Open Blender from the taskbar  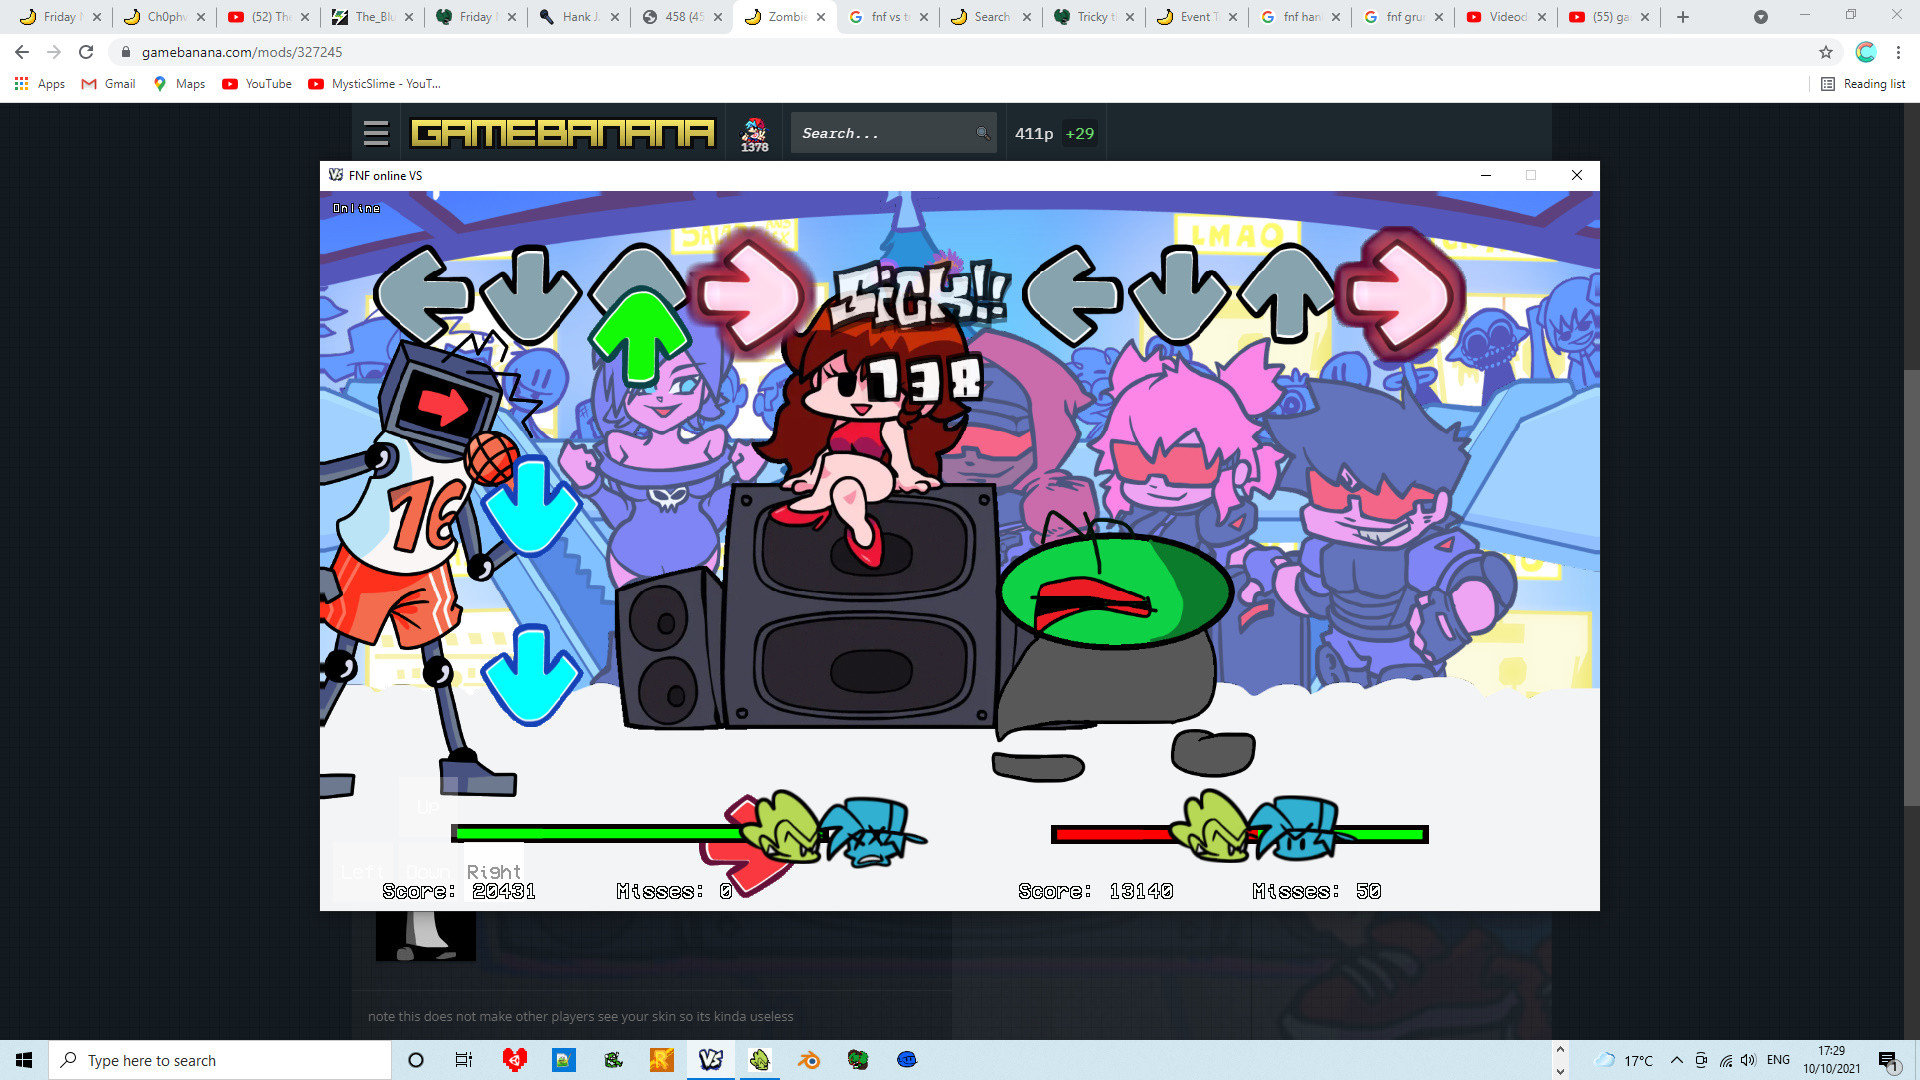(808, 1060)
